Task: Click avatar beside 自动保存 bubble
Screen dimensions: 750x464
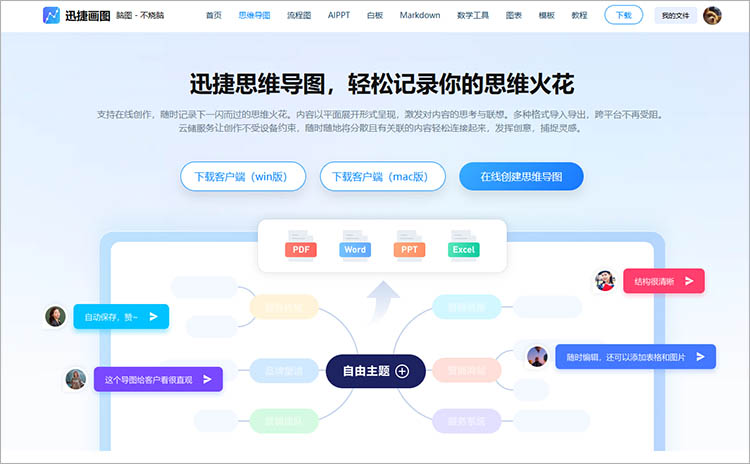Action: 55,316
